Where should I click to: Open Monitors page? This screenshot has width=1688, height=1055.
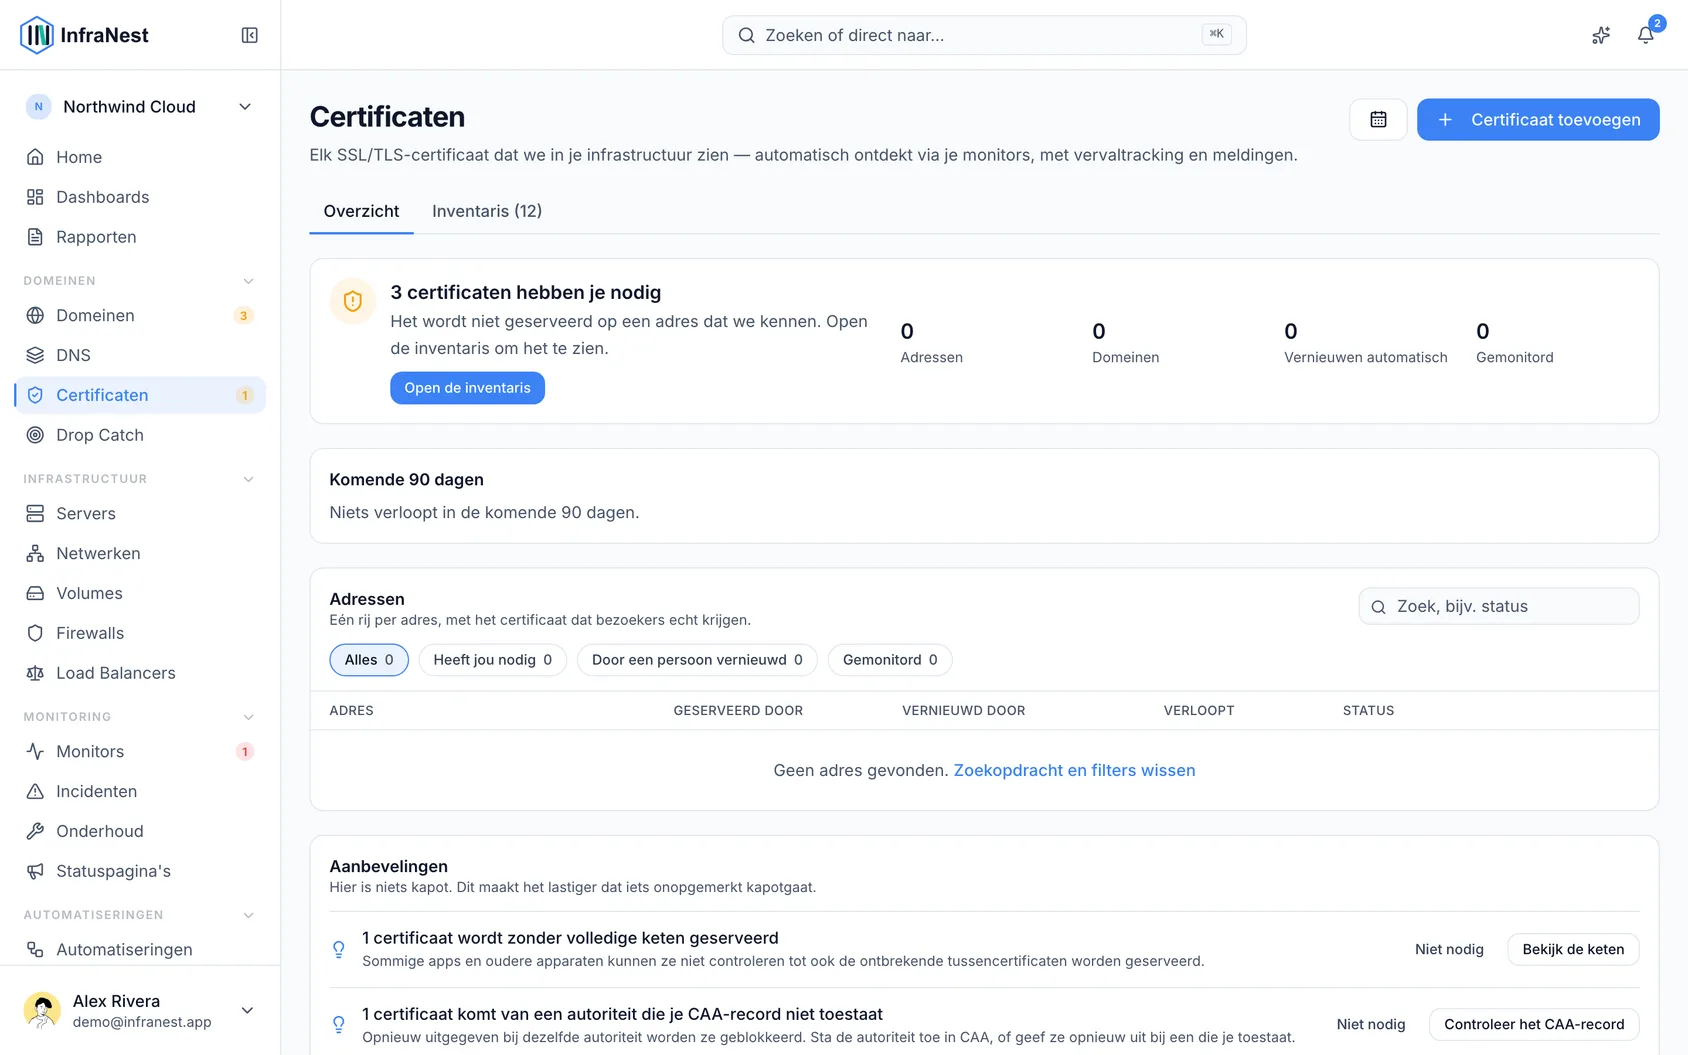pos(140,751)
